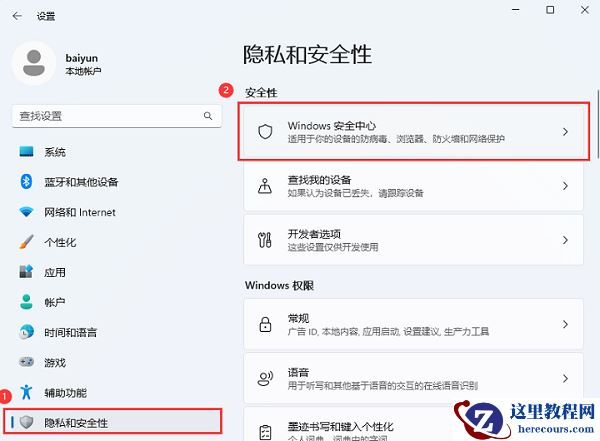Expand Windows 安全中心 chevron

565,131
